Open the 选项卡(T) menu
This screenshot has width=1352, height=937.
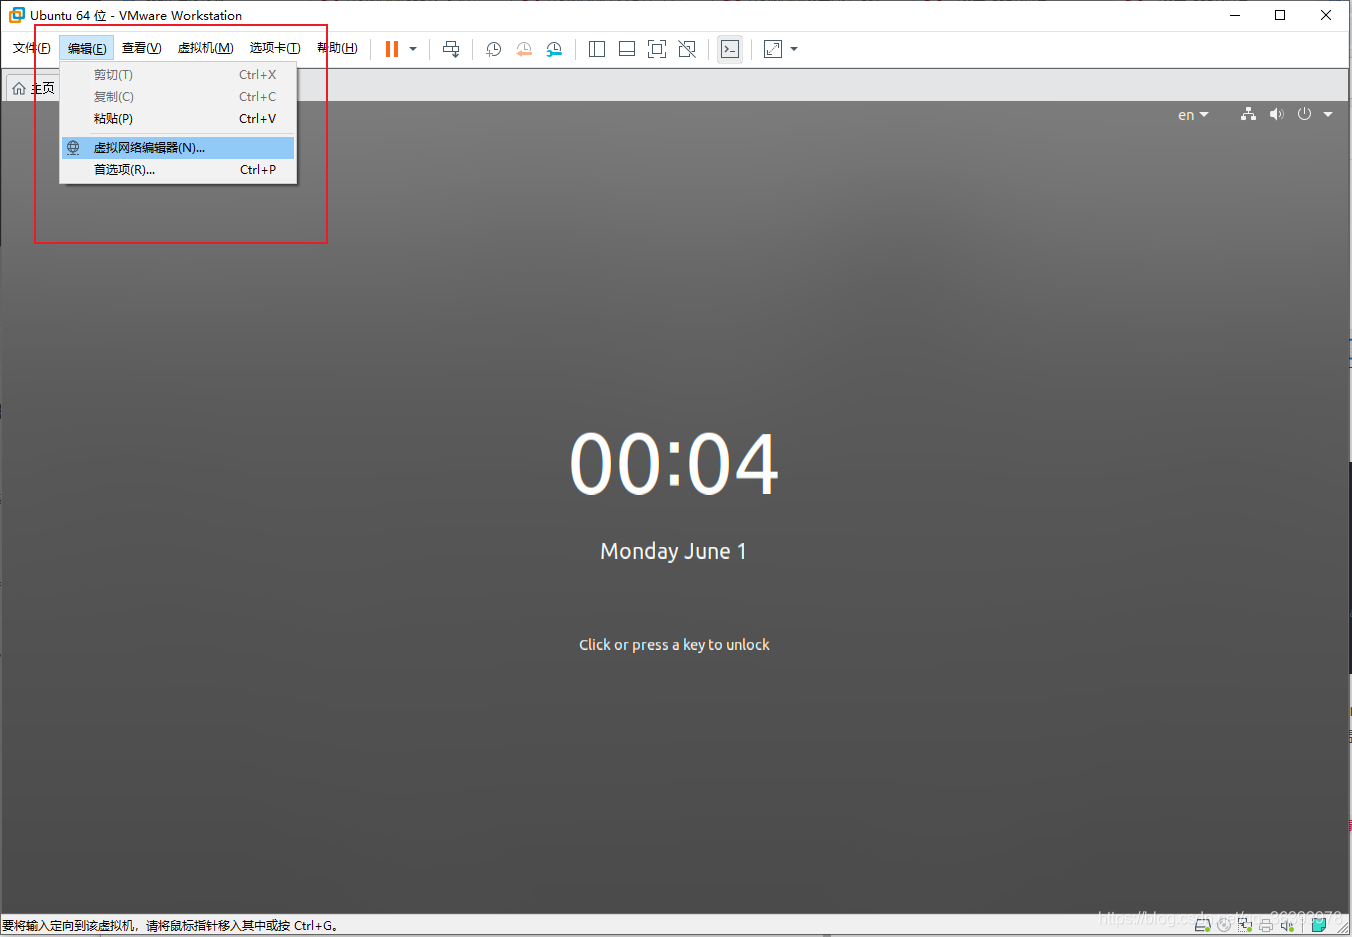[x=275, y=48]
